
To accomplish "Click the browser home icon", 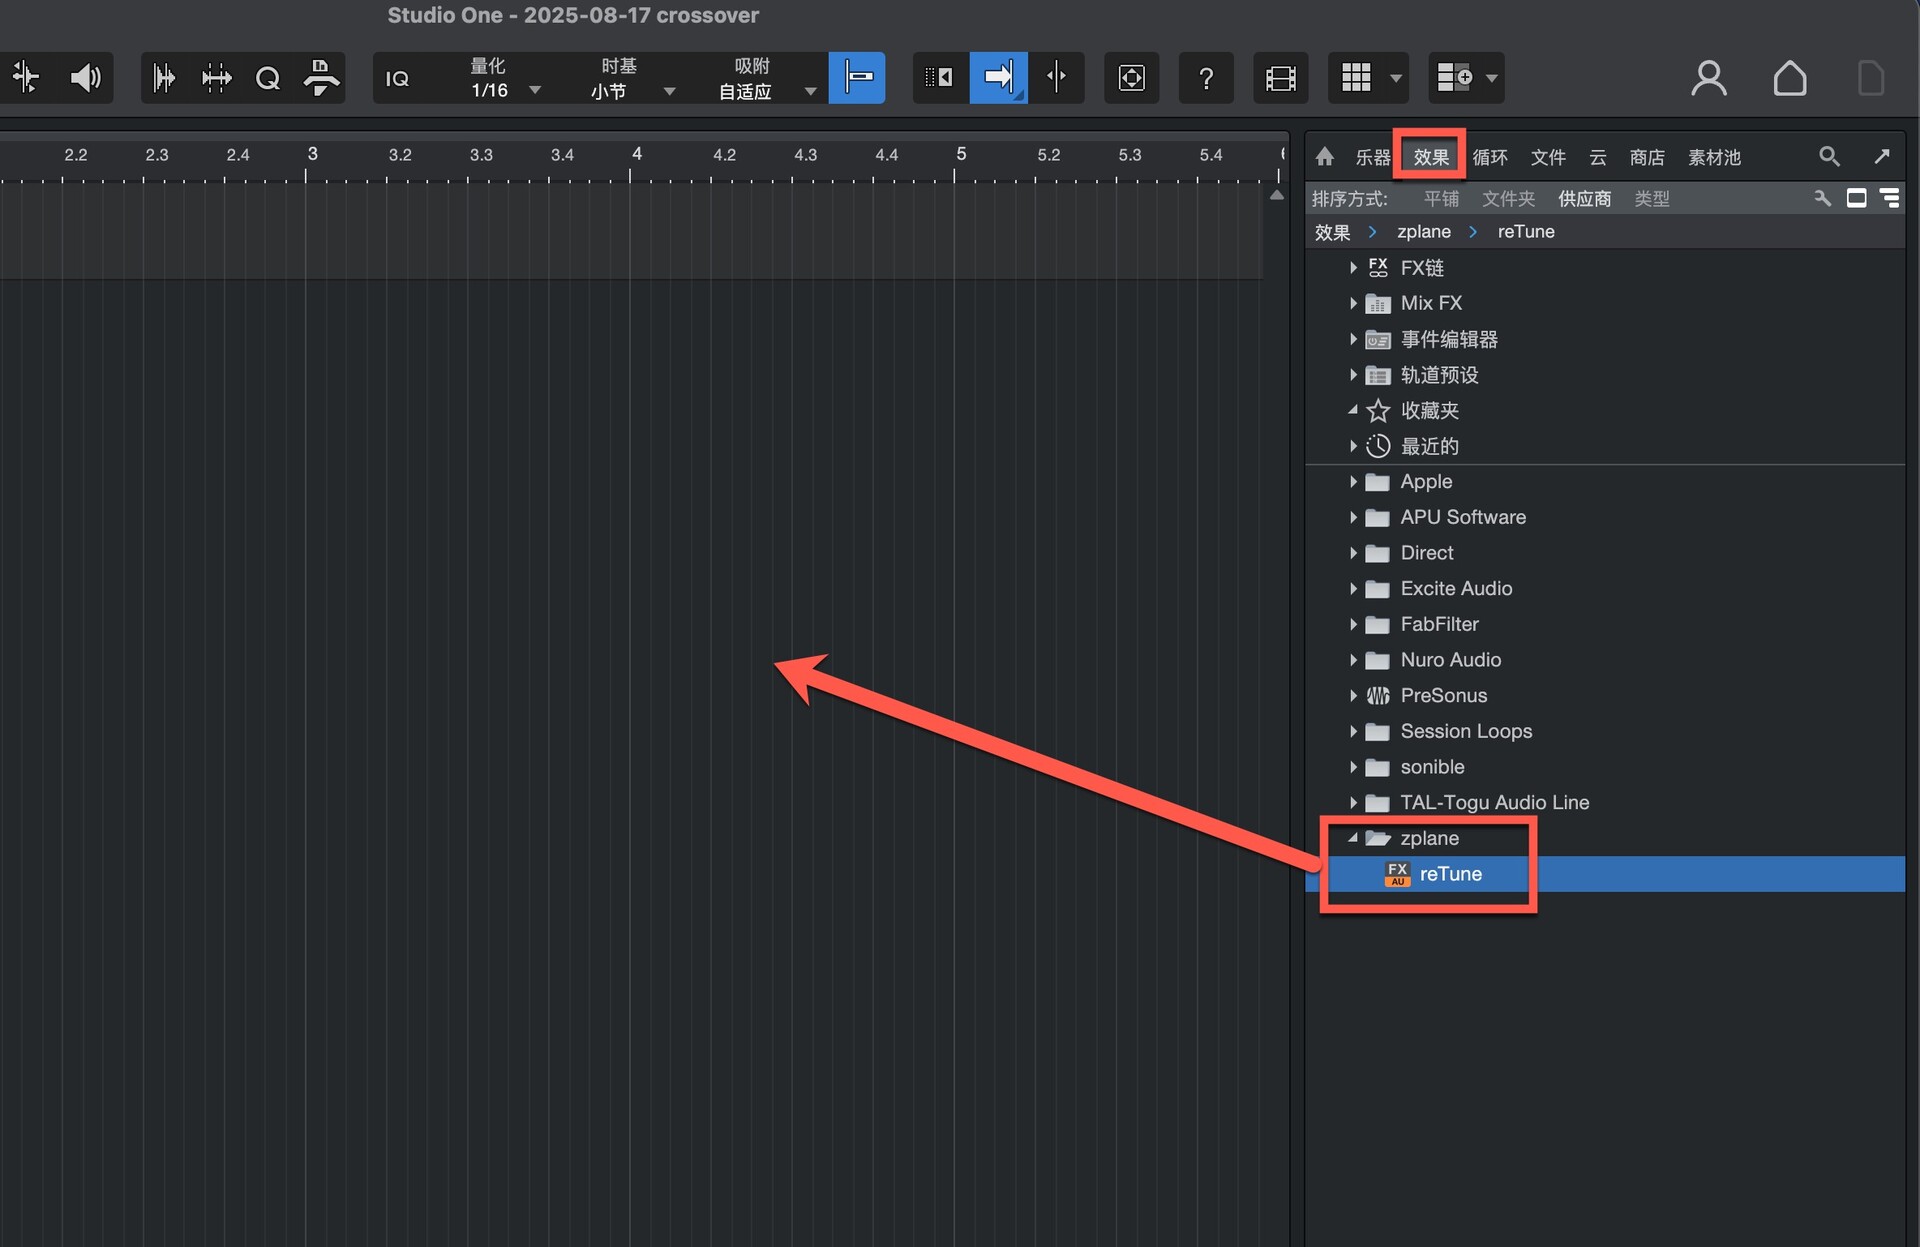I will tap(1325, 157).
